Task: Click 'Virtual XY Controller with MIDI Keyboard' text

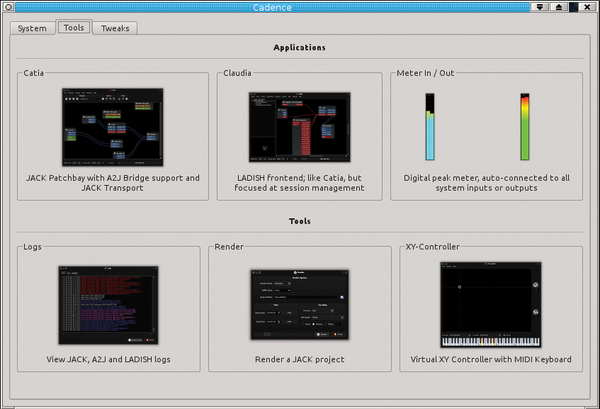Action: (491, 359)
